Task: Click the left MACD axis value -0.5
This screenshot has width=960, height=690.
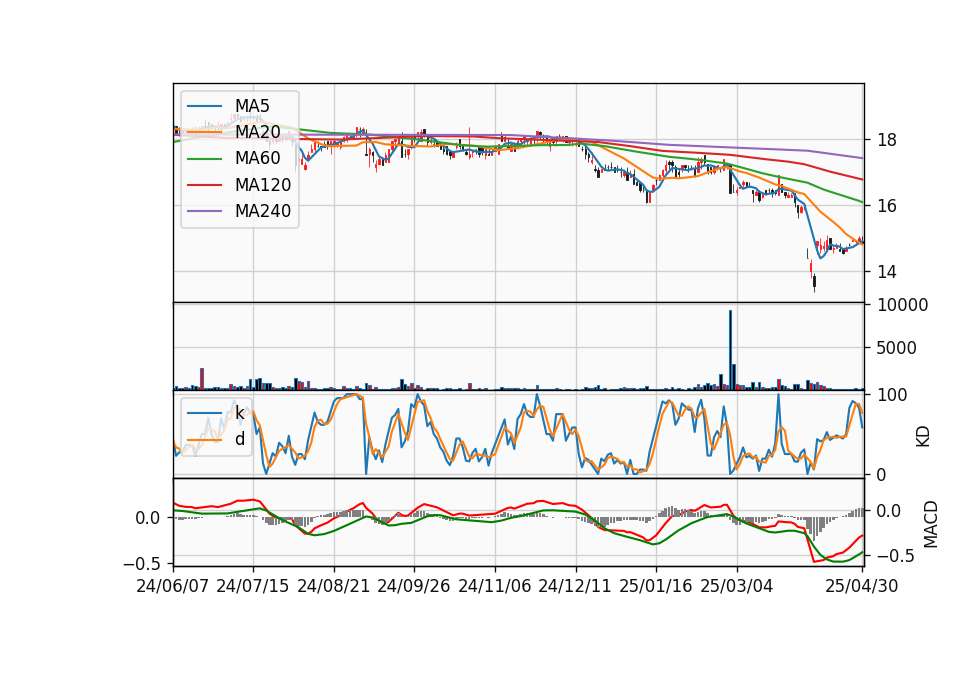Action: pyautogui.click(x=142, y=563)
